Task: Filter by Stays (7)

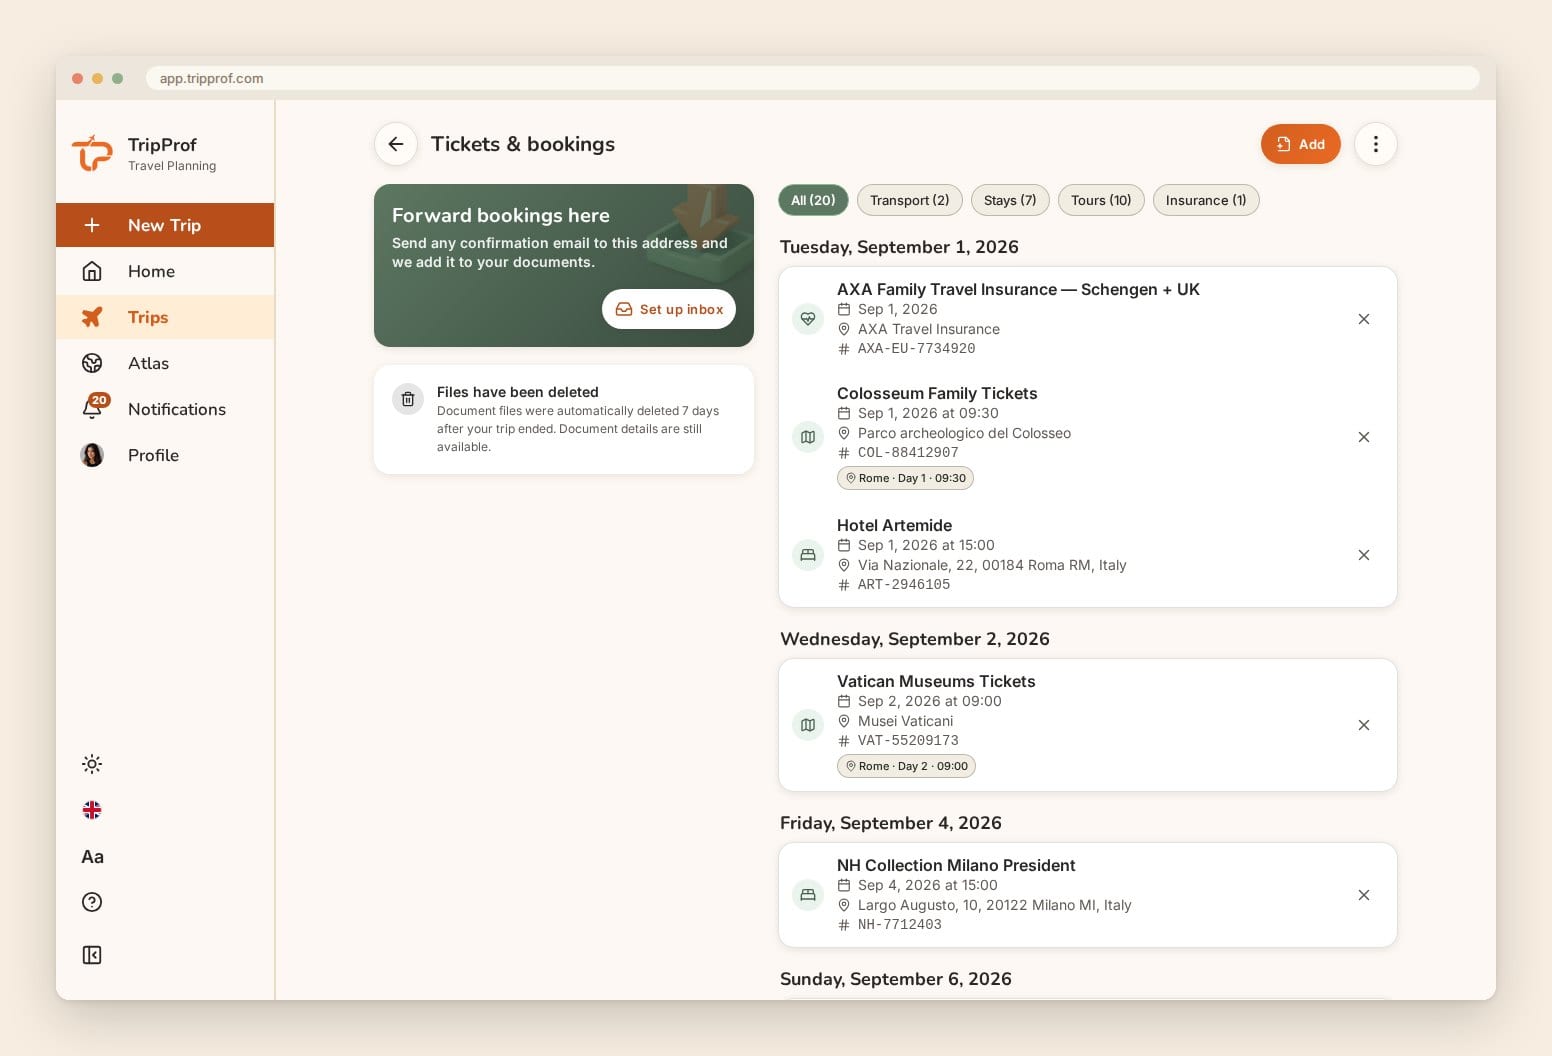Action: (x=1010, y=200)
